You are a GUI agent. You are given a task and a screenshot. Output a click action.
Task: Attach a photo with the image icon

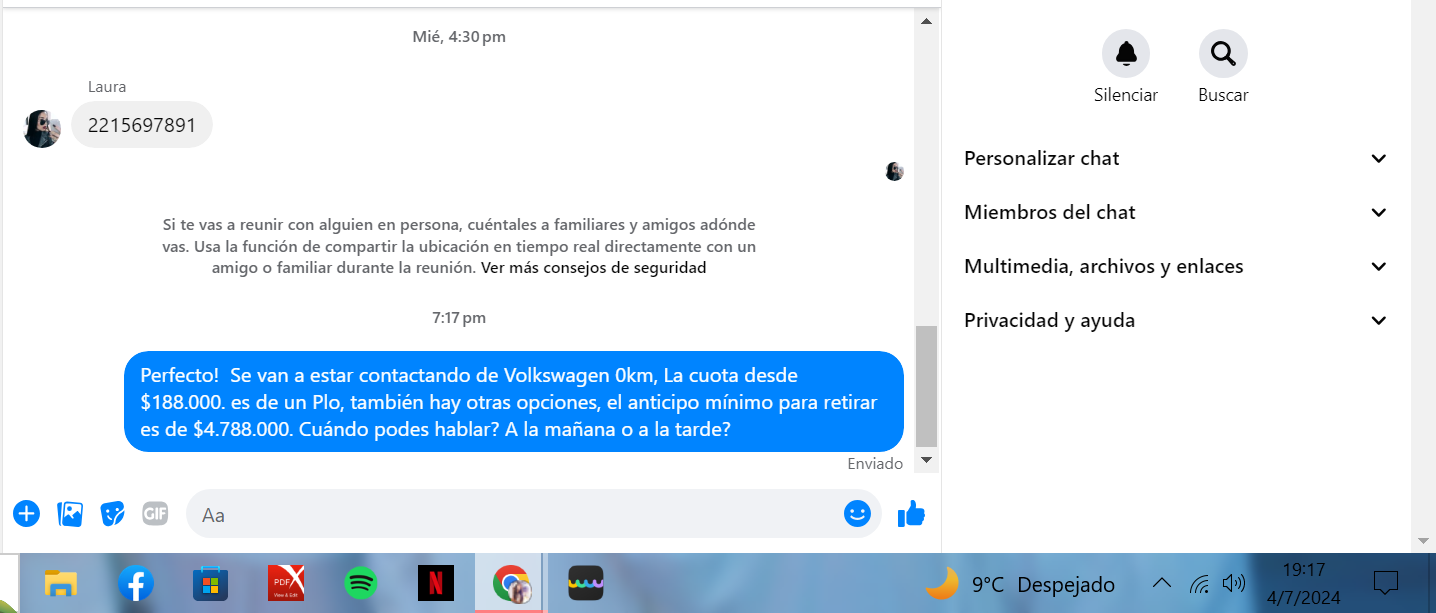[70, 514]
